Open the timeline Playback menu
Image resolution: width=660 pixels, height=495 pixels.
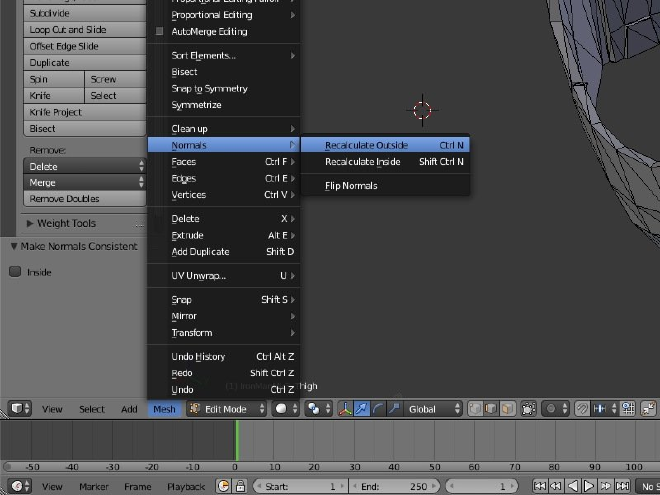coord(186,486)
